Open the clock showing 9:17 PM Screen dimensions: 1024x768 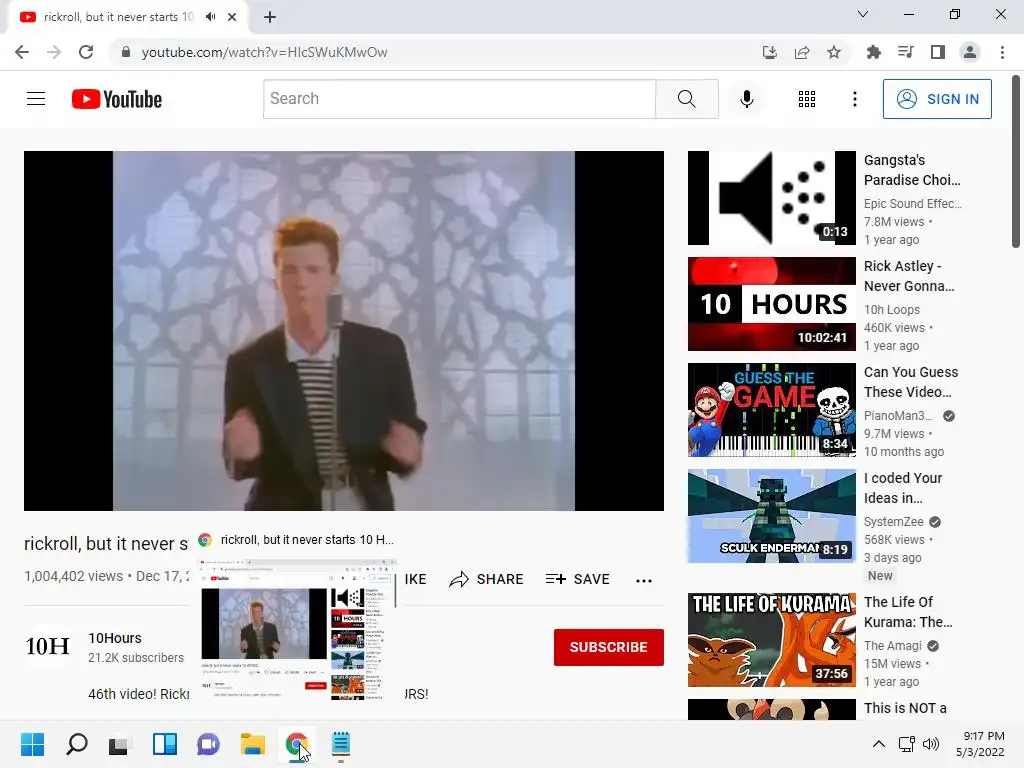point(980,744)
